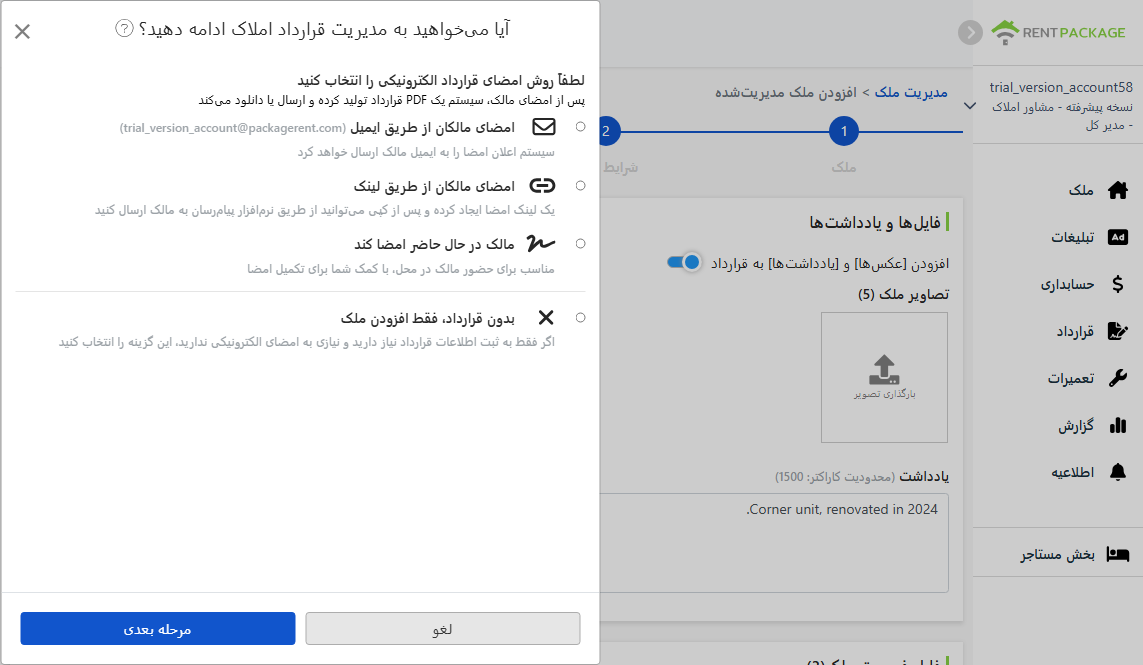1143x665 pixels.
Task: Click the handwritten signature icon
Action: 541,244
